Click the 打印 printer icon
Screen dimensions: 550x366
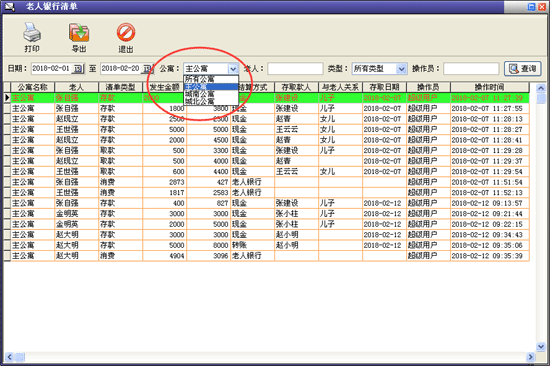(x=32, y=32)
